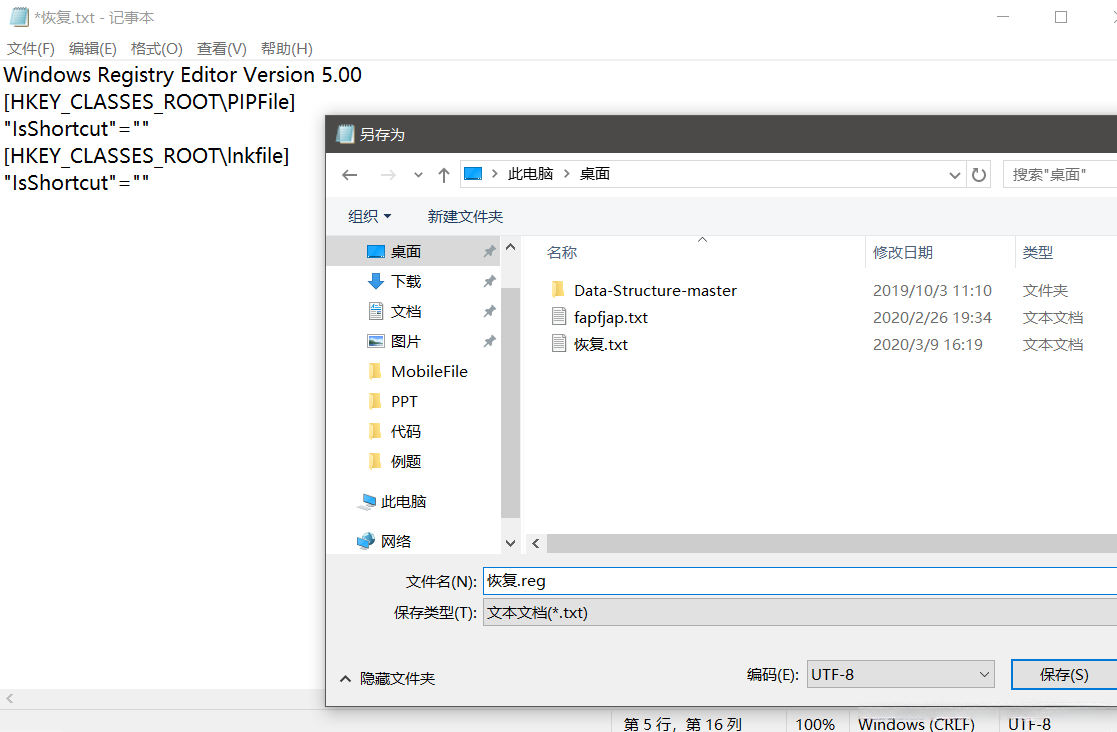
Task: Open Notepad 帮助(H) menu
Action: [x=286, y=48]
